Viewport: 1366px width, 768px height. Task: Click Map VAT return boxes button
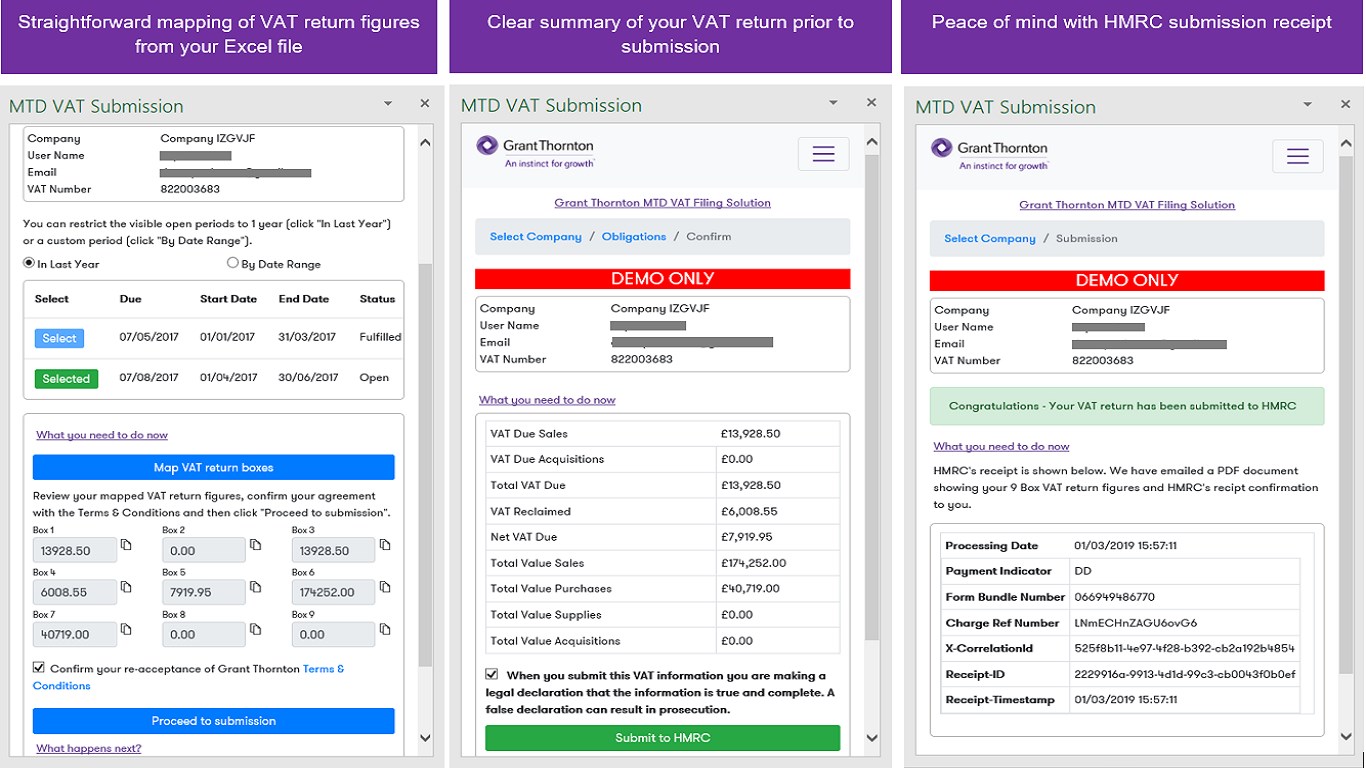tap(214, 467)
